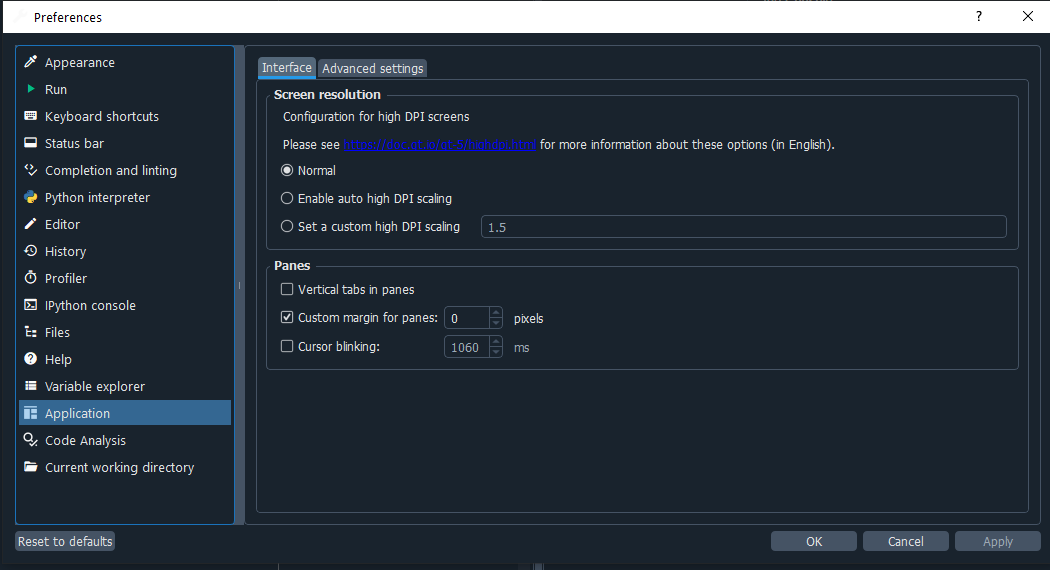Click the OK button
The image size is (1050, 570).
point(814,541)
